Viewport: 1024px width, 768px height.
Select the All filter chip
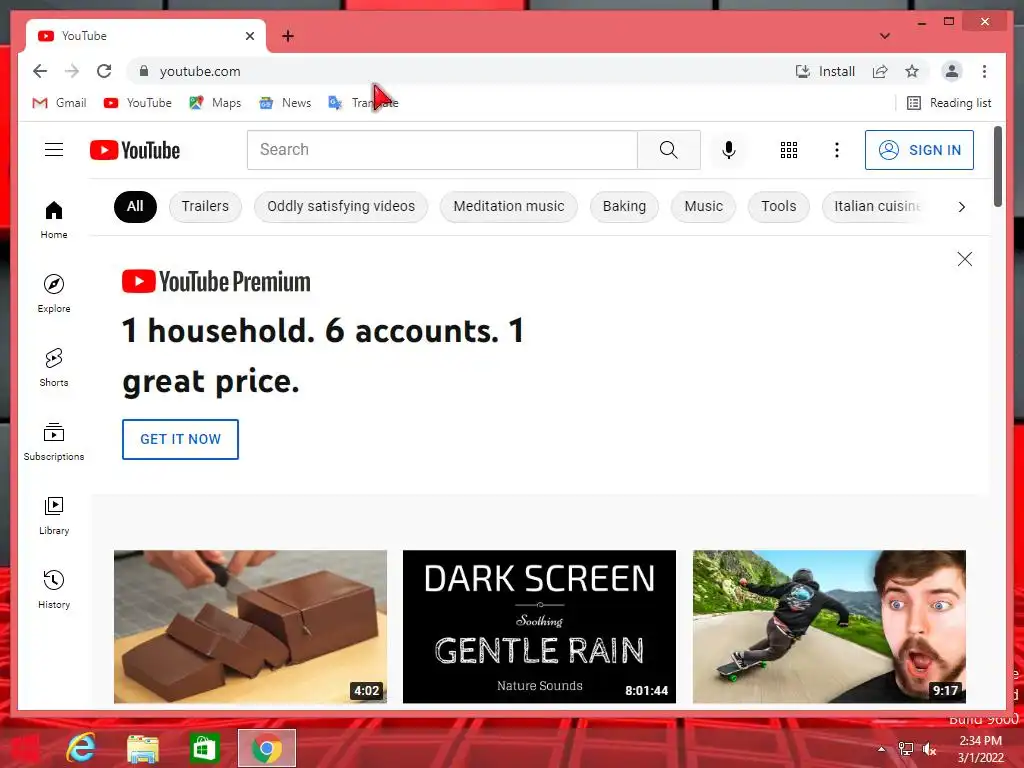click(x=135, y=206)
